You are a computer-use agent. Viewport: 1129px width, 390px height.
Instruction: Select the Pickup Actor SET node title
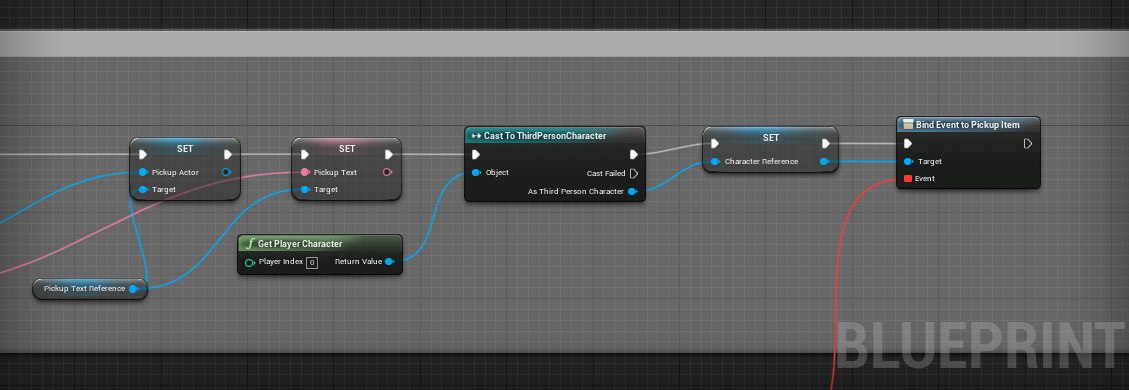[185, 148]
